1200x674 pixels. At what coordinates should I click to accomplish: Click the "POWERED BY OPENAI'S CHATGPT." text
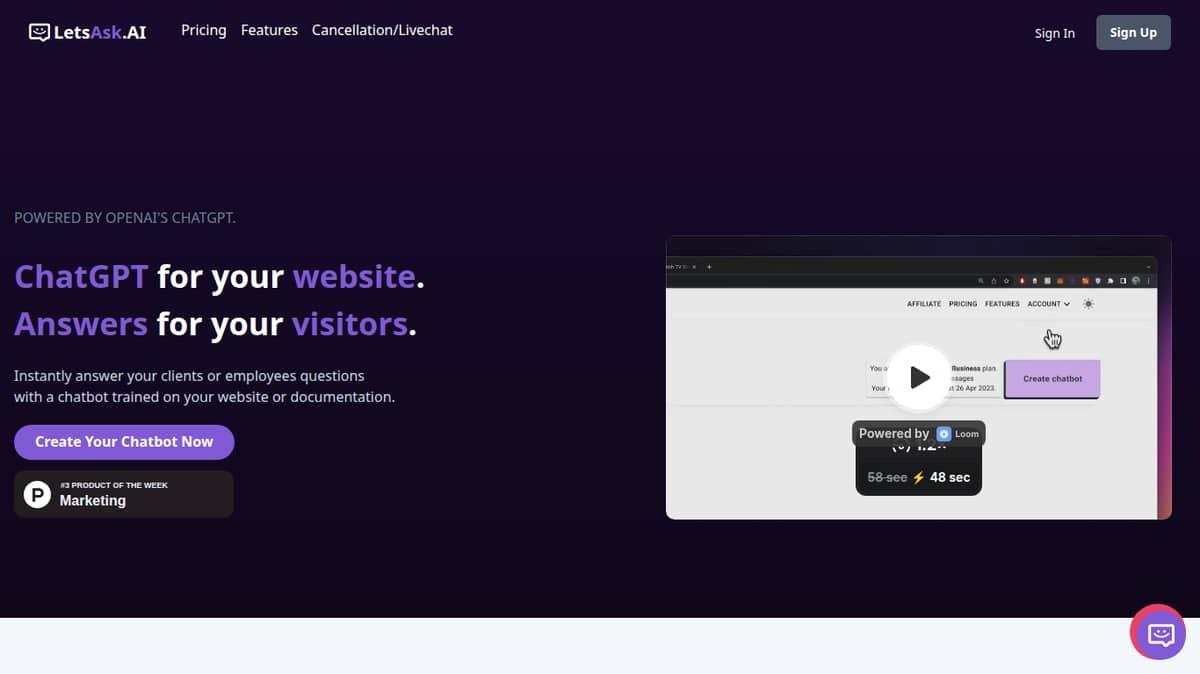coord(125,217)
